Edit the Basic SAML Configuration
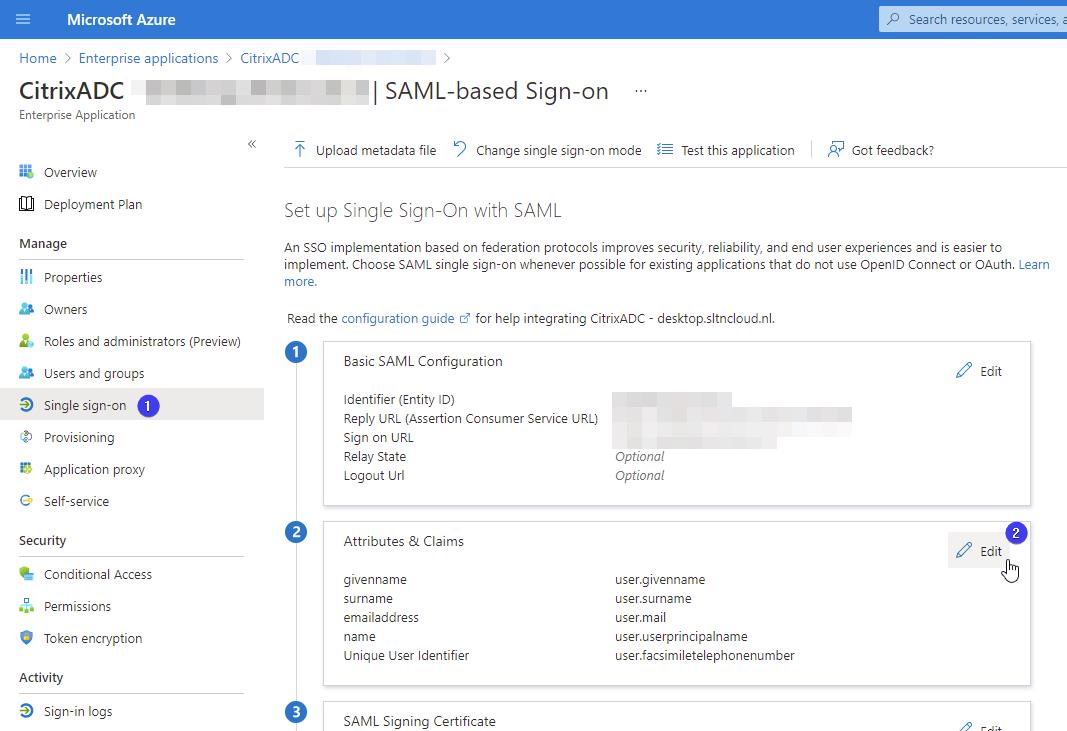This screenshot has width=1067, height=731. pos(979,371)
